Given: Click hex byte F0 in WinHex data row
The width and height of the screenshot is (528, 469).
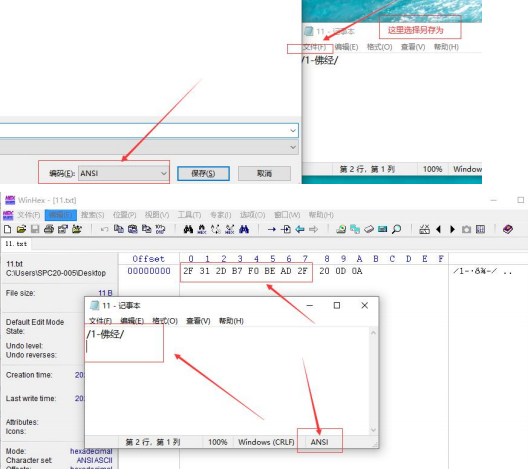Looking at the screenshot, I should [253, 271].
